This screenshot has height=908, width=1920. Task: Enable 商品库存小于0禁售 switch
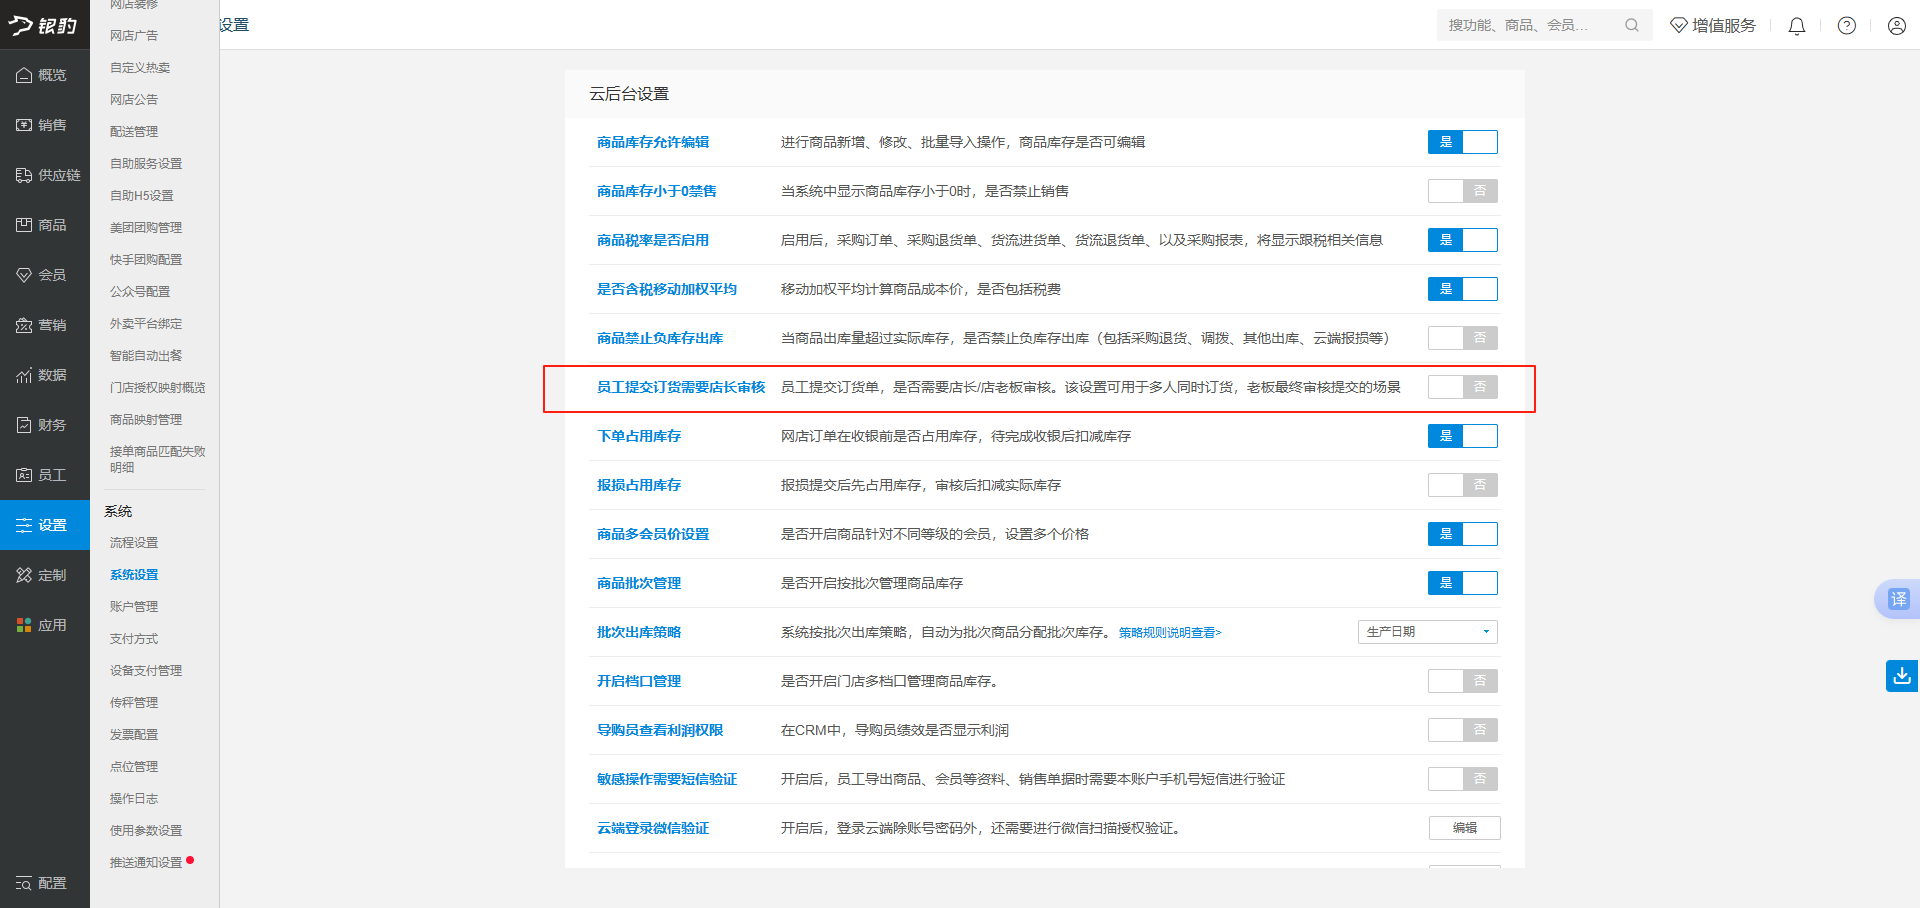coord(1462,191)
